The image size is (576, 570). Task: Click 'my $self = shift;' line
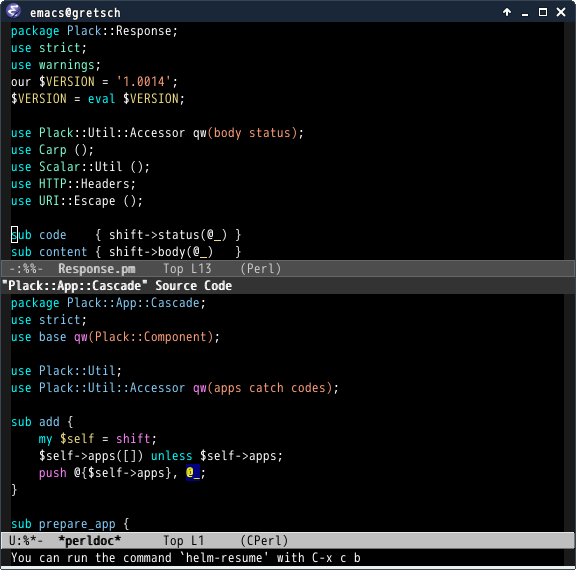pos(98,439)
